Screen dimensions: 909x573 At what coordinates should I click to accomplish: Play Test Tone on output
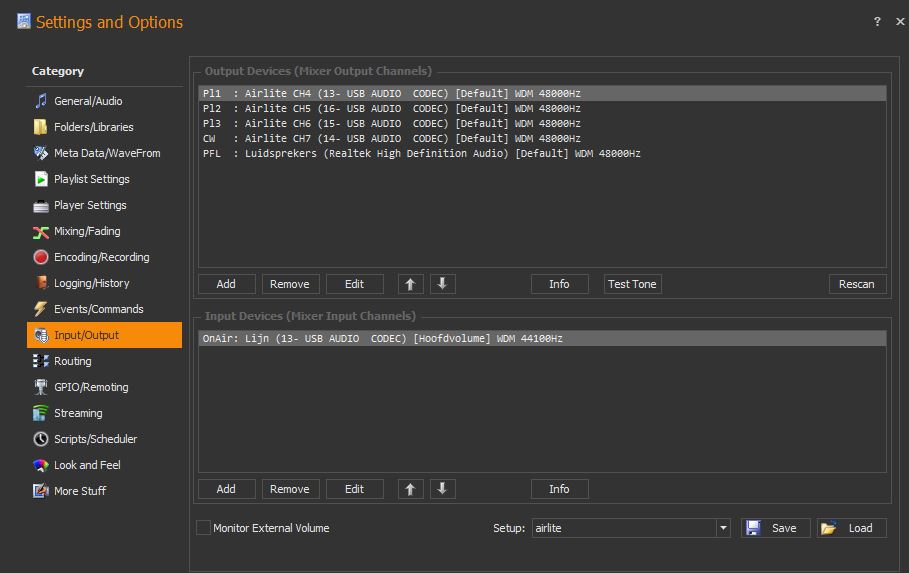pyautogui.click(x=632, y=284)
